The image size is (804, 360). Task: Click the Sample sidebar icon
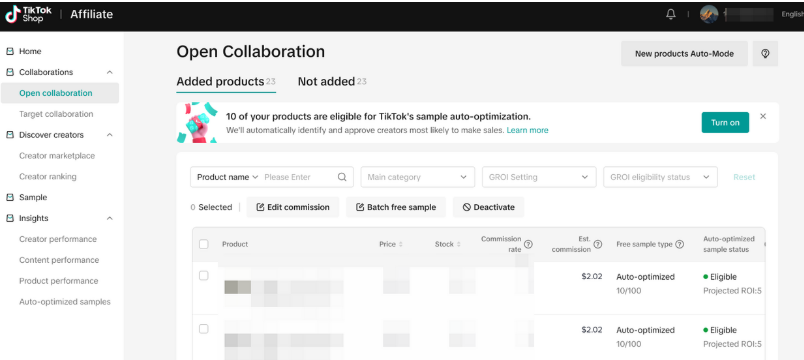[x=9, y=197]
